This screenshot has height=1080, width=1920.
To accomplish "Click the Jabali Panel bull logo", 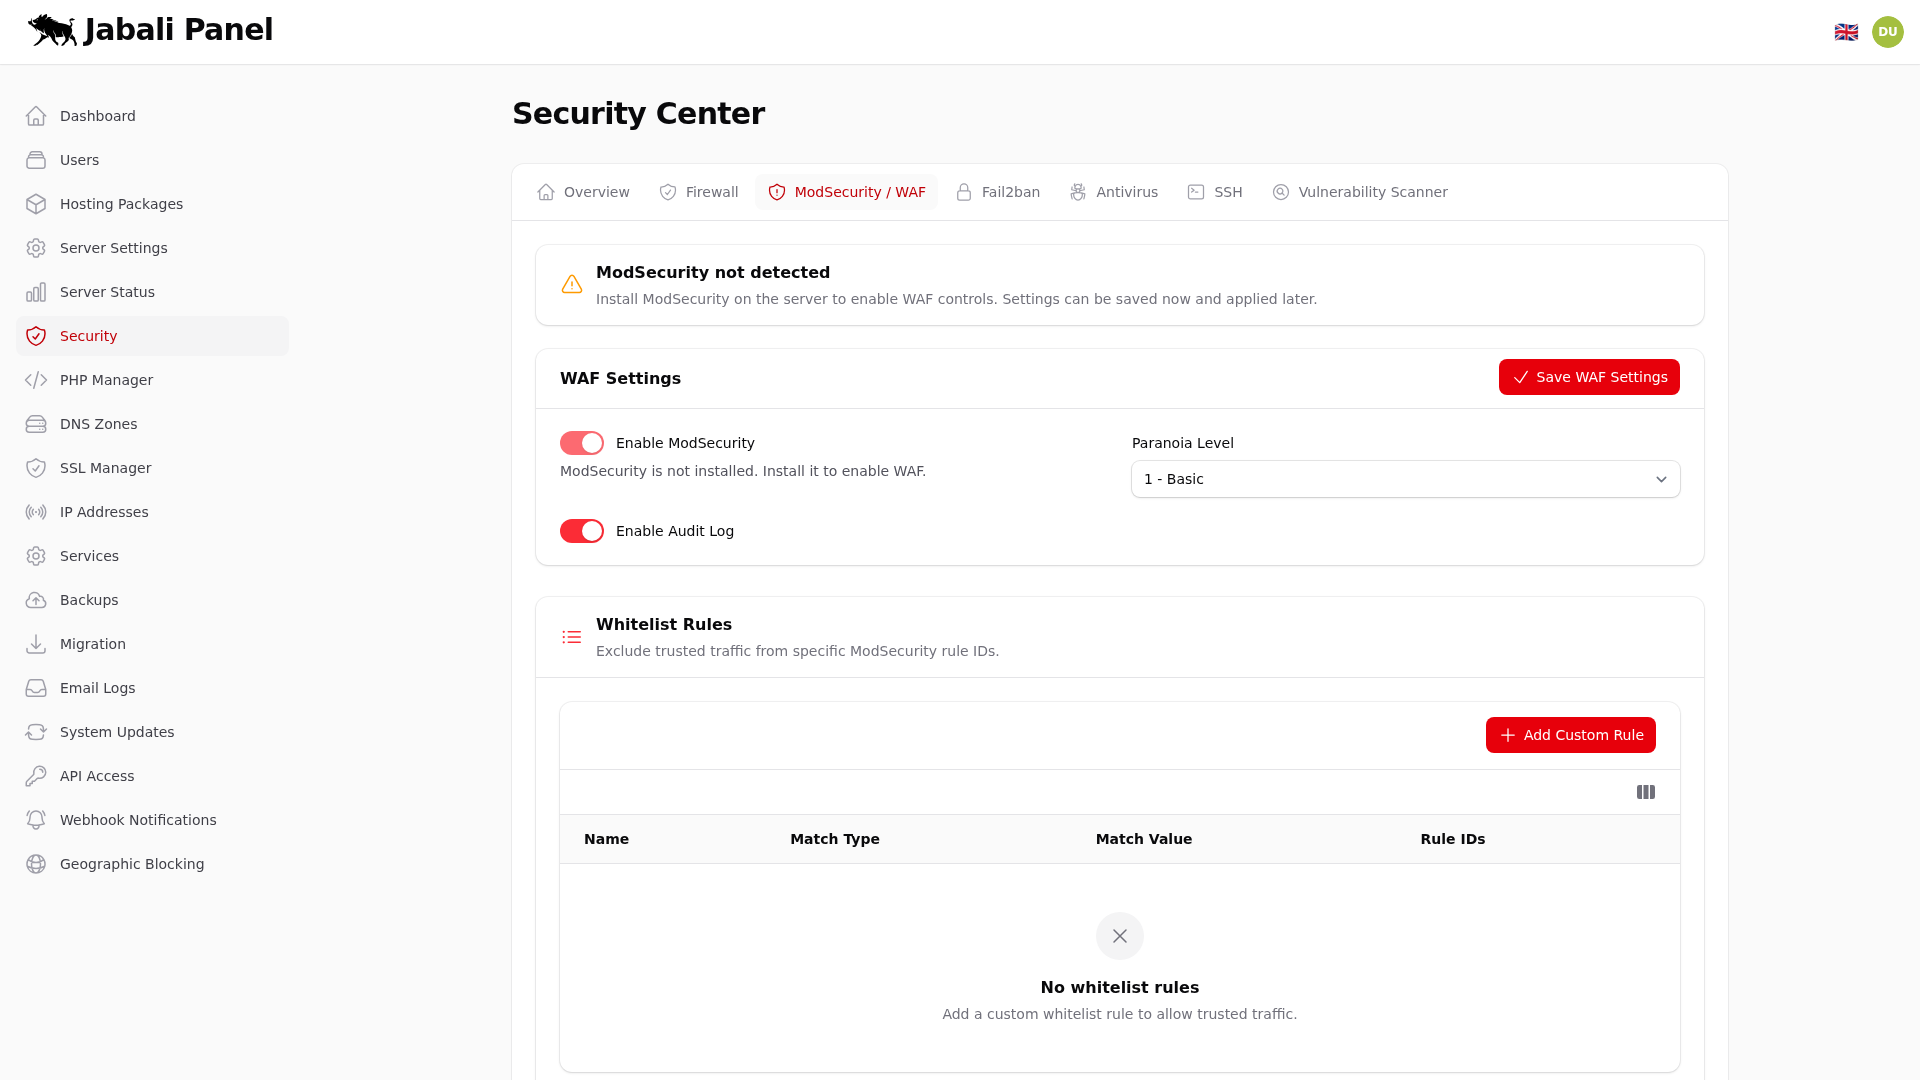I will (48, 30).
